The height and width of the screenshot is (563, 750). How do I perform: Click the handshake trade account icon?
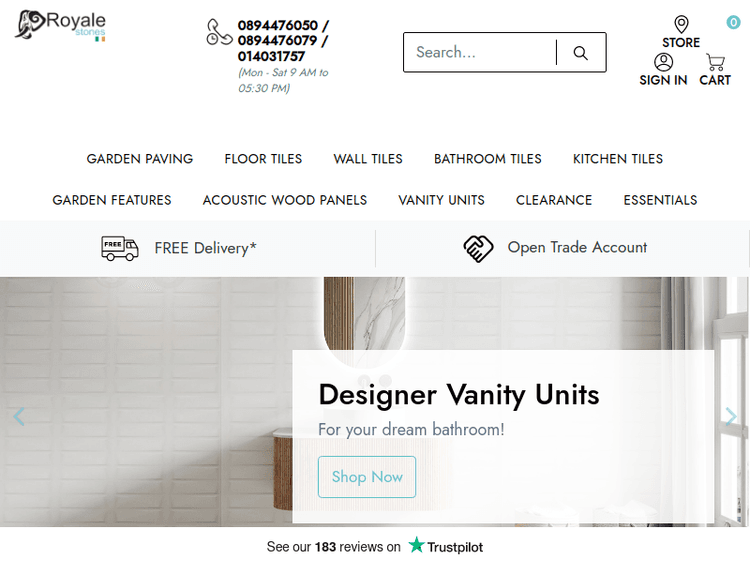pyautogui.click(x=478, y=248)
